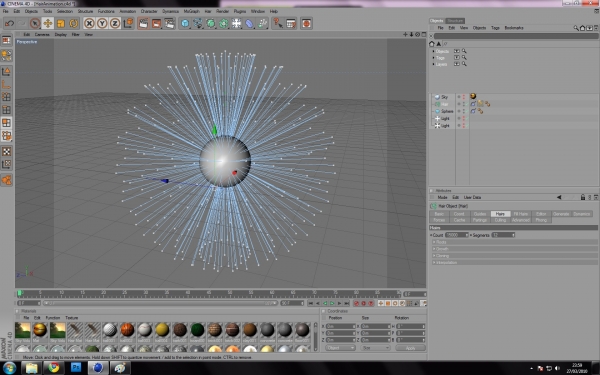This screenshot has width=600, height=375.
Task: Open the Hair menu in menu bar
Action: (x=208, y=11)
